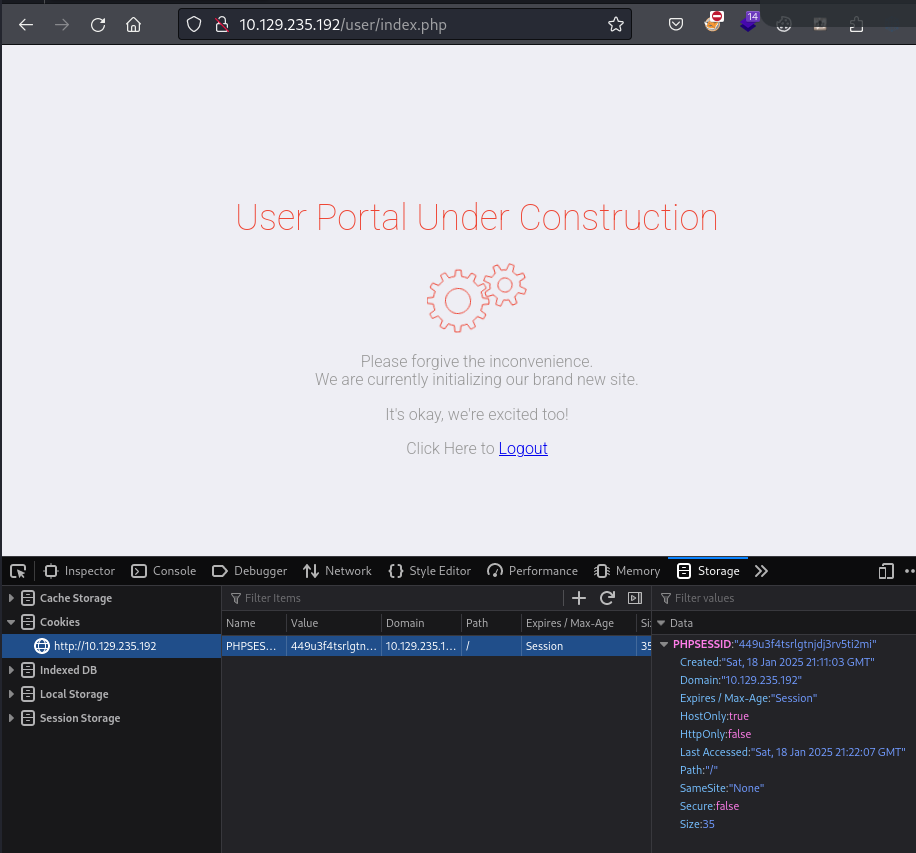
Task: Go to the browser home page
Action: 133,25
